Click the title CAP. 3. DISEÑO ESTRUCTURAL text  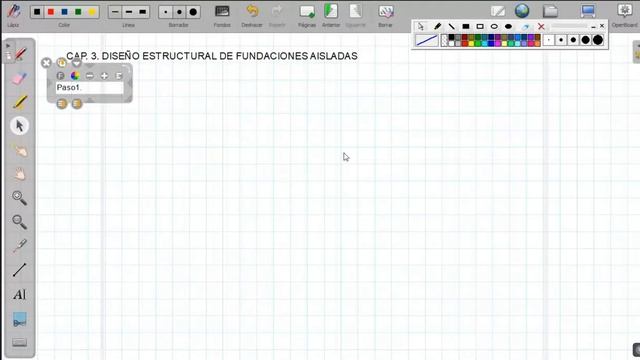click(212, 56)
